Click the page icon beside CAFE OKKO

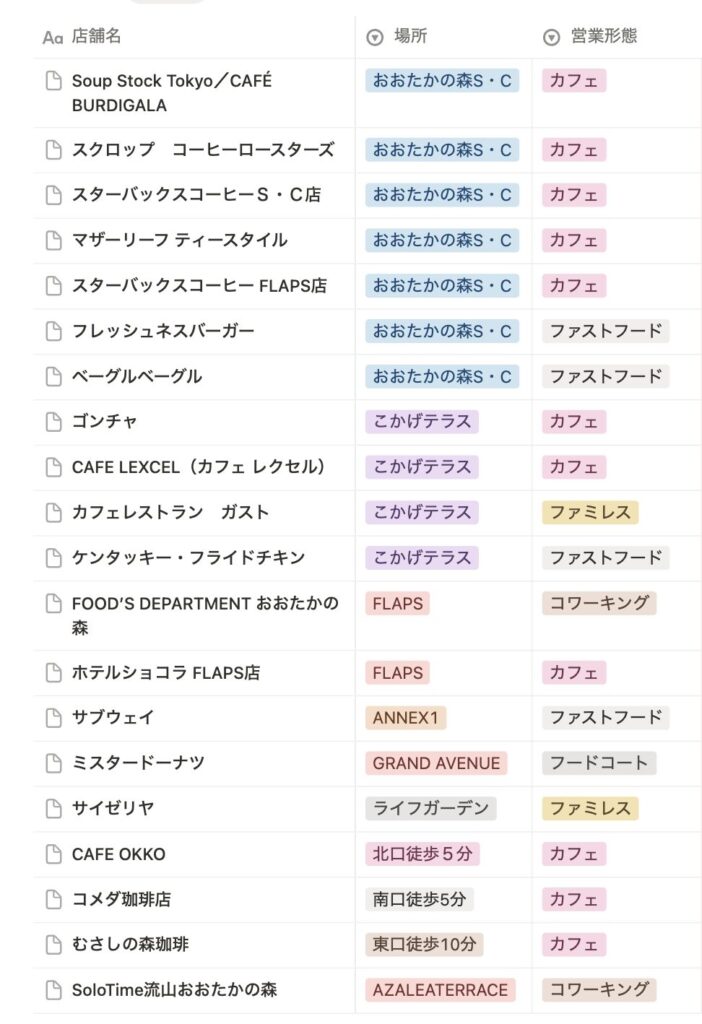[54, 854]
